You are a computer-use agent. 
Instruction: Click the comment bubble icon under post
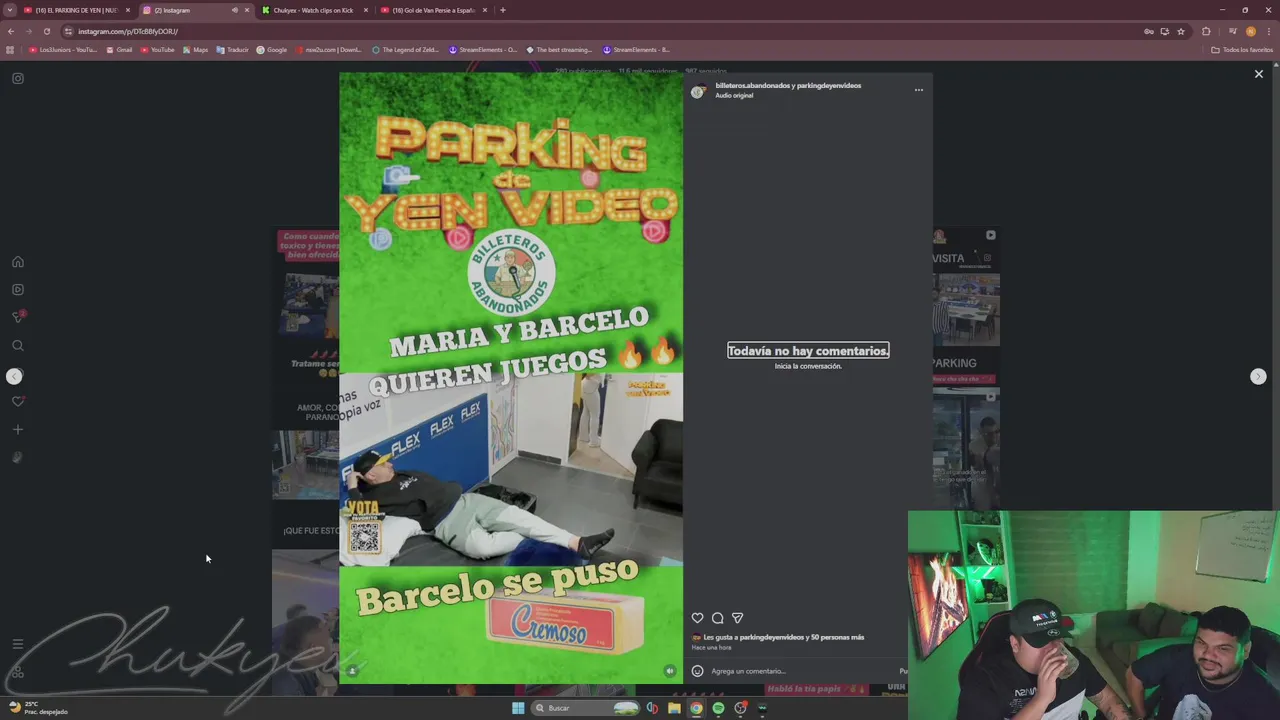pyautogui.click(x=718, y=618)
